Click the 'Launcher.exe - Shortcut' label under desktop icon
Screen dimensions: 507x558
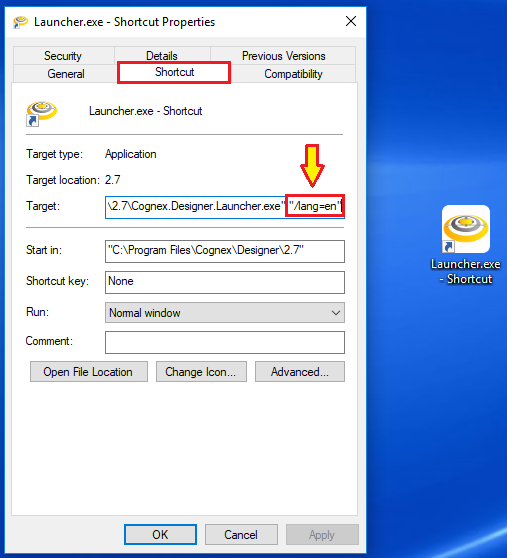point(466,272)
